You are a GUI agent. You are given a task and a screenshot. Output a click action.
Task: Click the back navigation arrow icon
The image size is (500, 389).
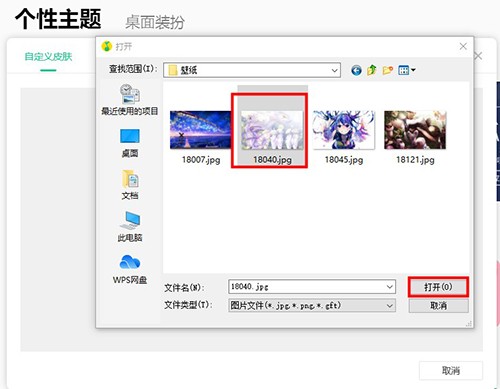point(356,70)
